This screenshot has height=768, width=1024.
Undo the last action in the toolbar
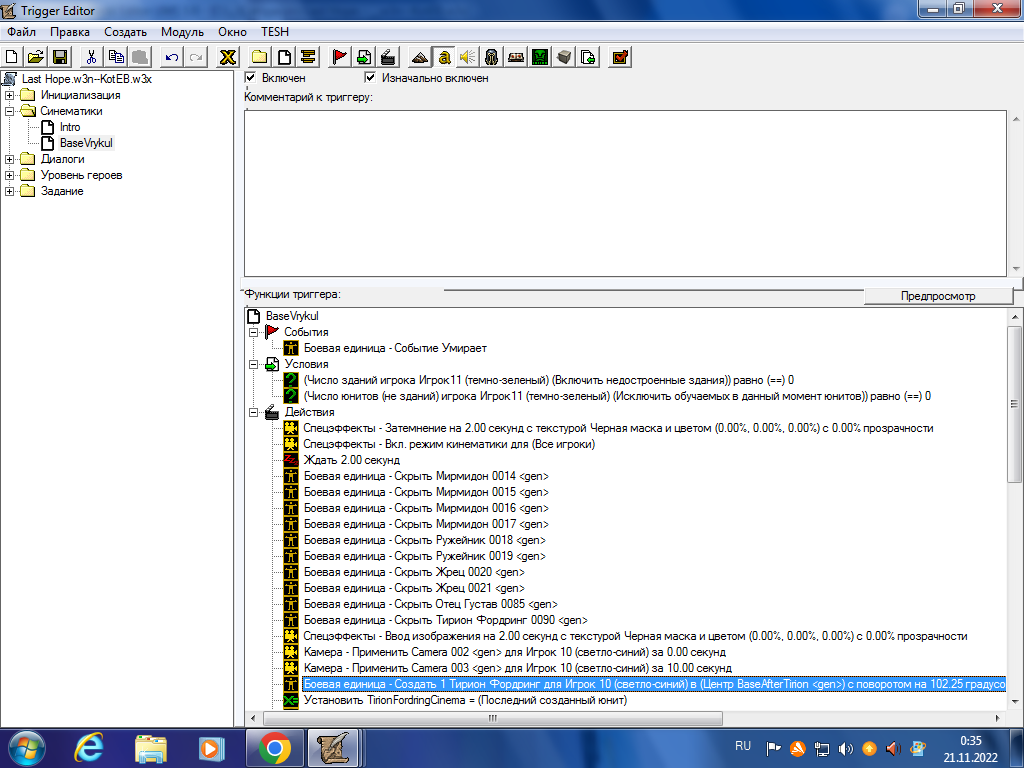tap(171, 57)
